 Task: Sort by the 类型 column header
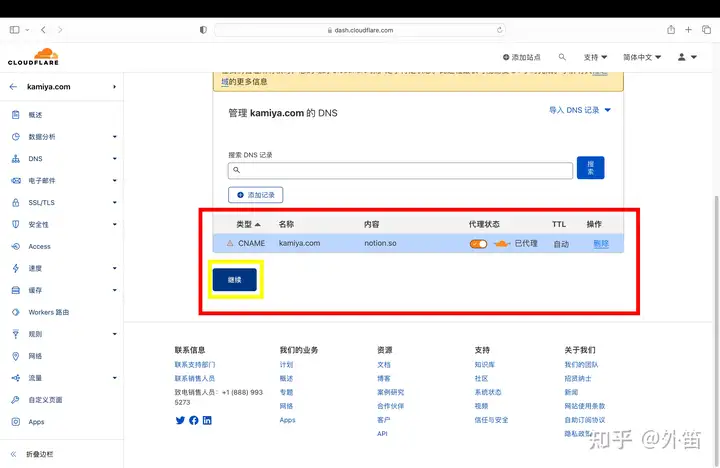point(248,225)
